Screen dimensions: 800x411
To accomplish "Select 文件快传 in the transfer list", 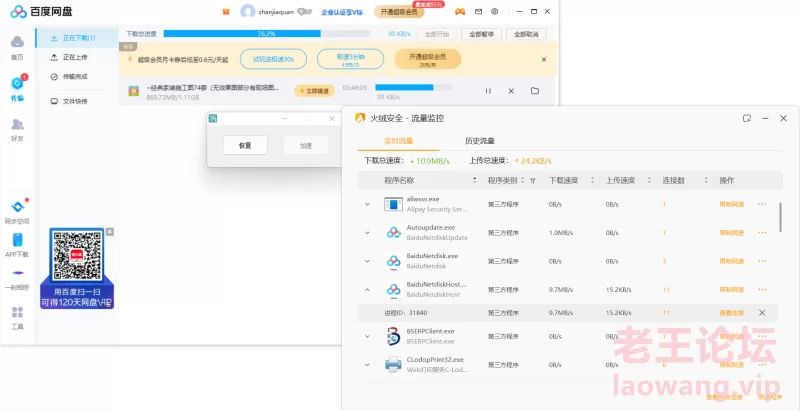I will click(77, 101).
